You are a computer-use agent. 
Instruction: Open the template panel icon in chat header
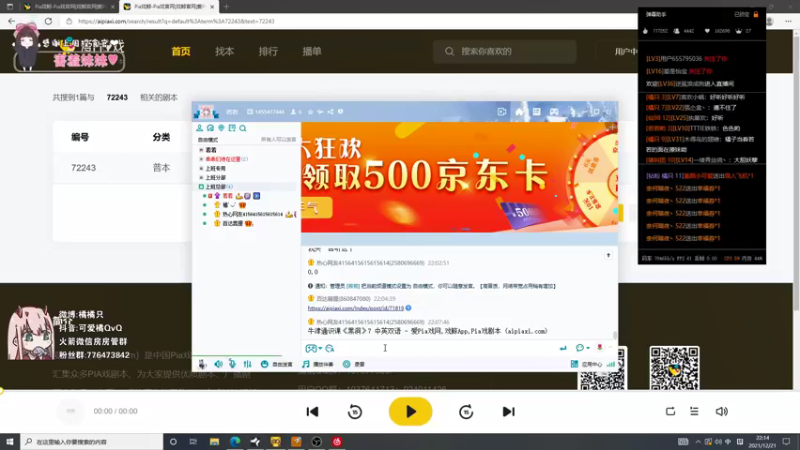[x=536, y=112]
